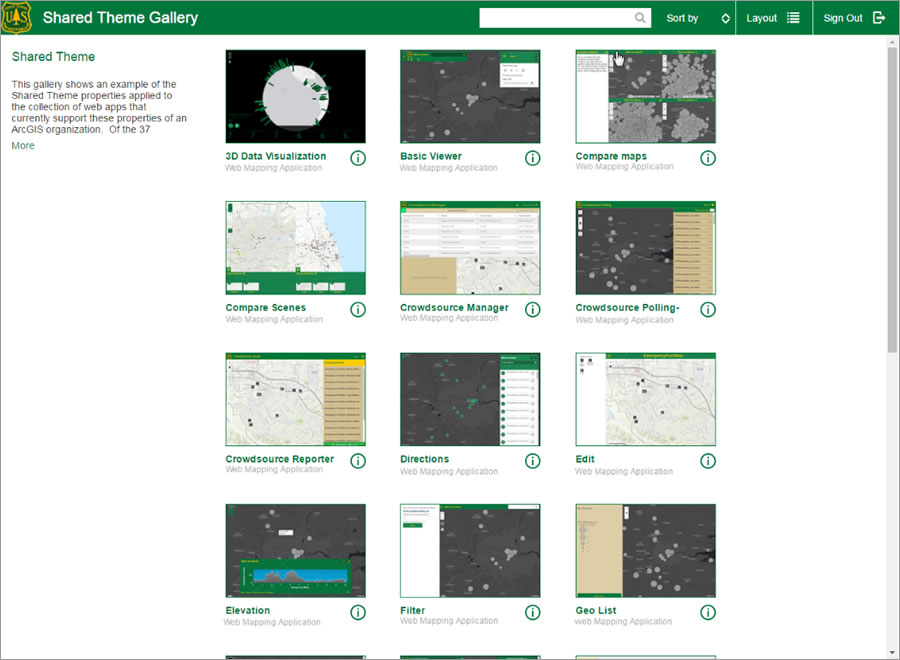Click the search magnifier icon
900x660 pixels.
(x=641, y=17)
